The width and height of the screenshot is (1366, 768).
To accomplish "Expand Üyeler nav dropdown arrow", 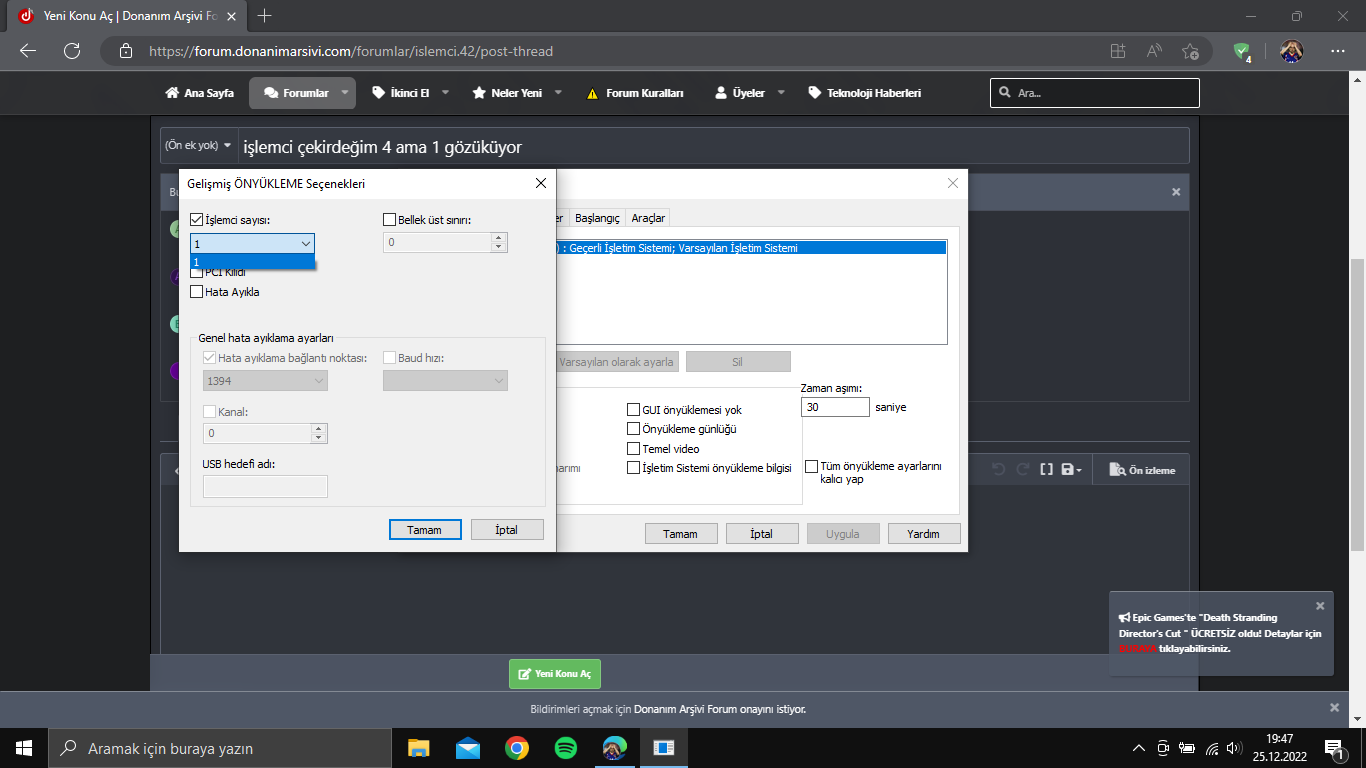I will (x=781, y=93).
